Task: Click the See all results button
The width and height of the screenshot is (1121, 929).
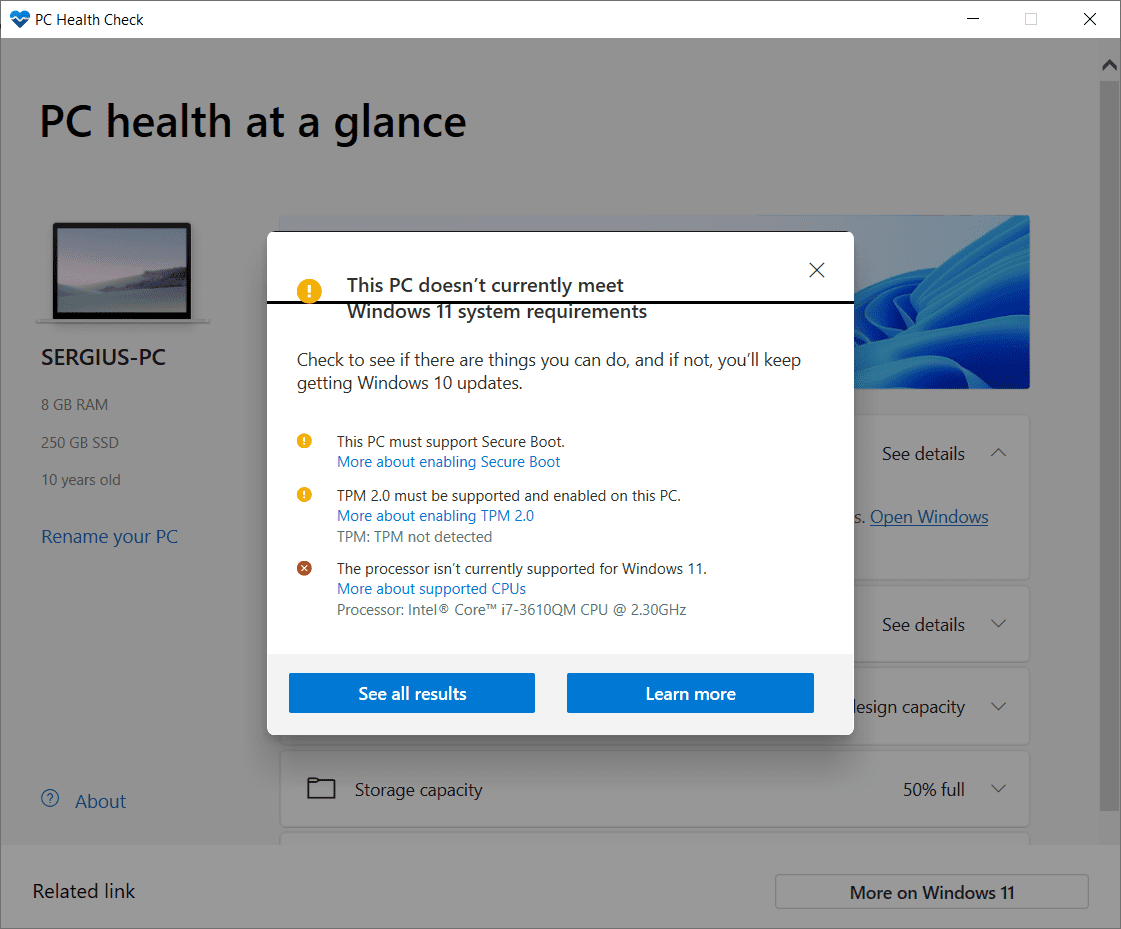Action: tap(412, 693)
